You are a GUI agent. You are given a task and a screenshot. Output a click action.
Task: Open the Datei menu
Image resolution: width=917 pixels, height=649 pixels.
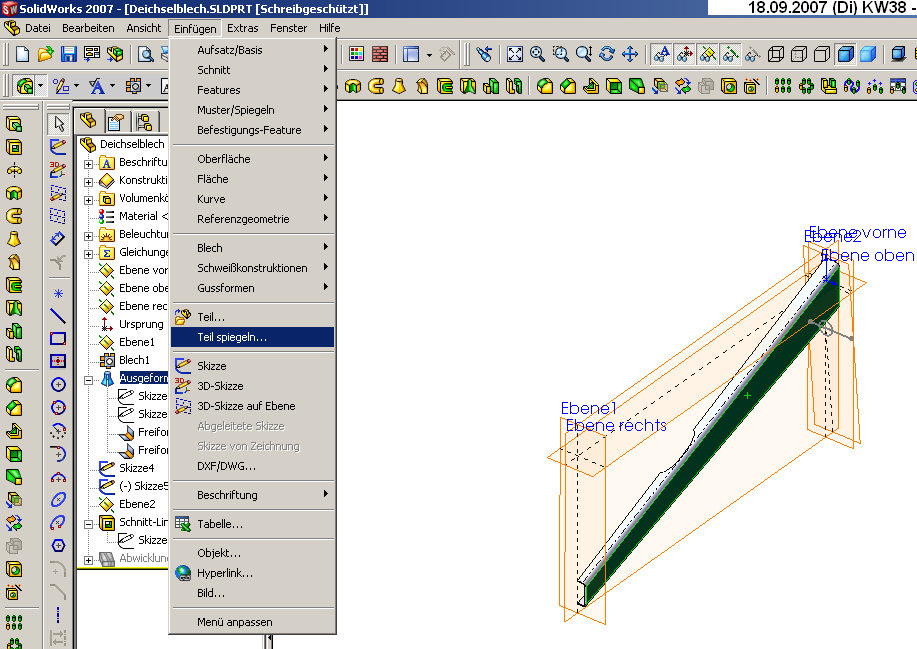click(x=37, y=28)
